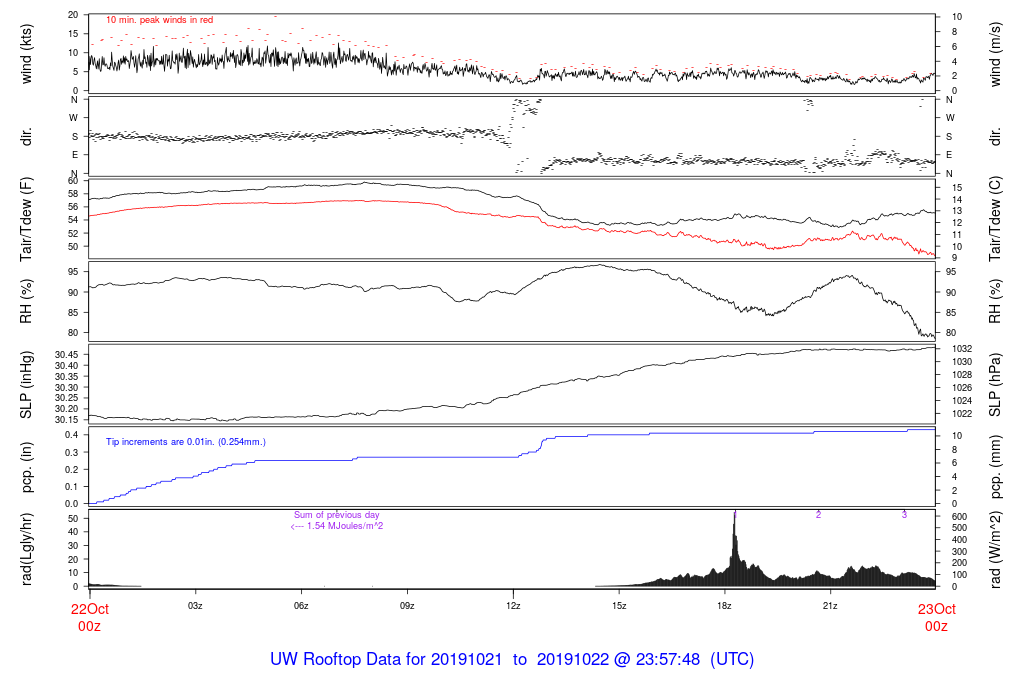
Task: Click the 'Tair/Tdew (F)' axis title
Action: pos(26,219)
